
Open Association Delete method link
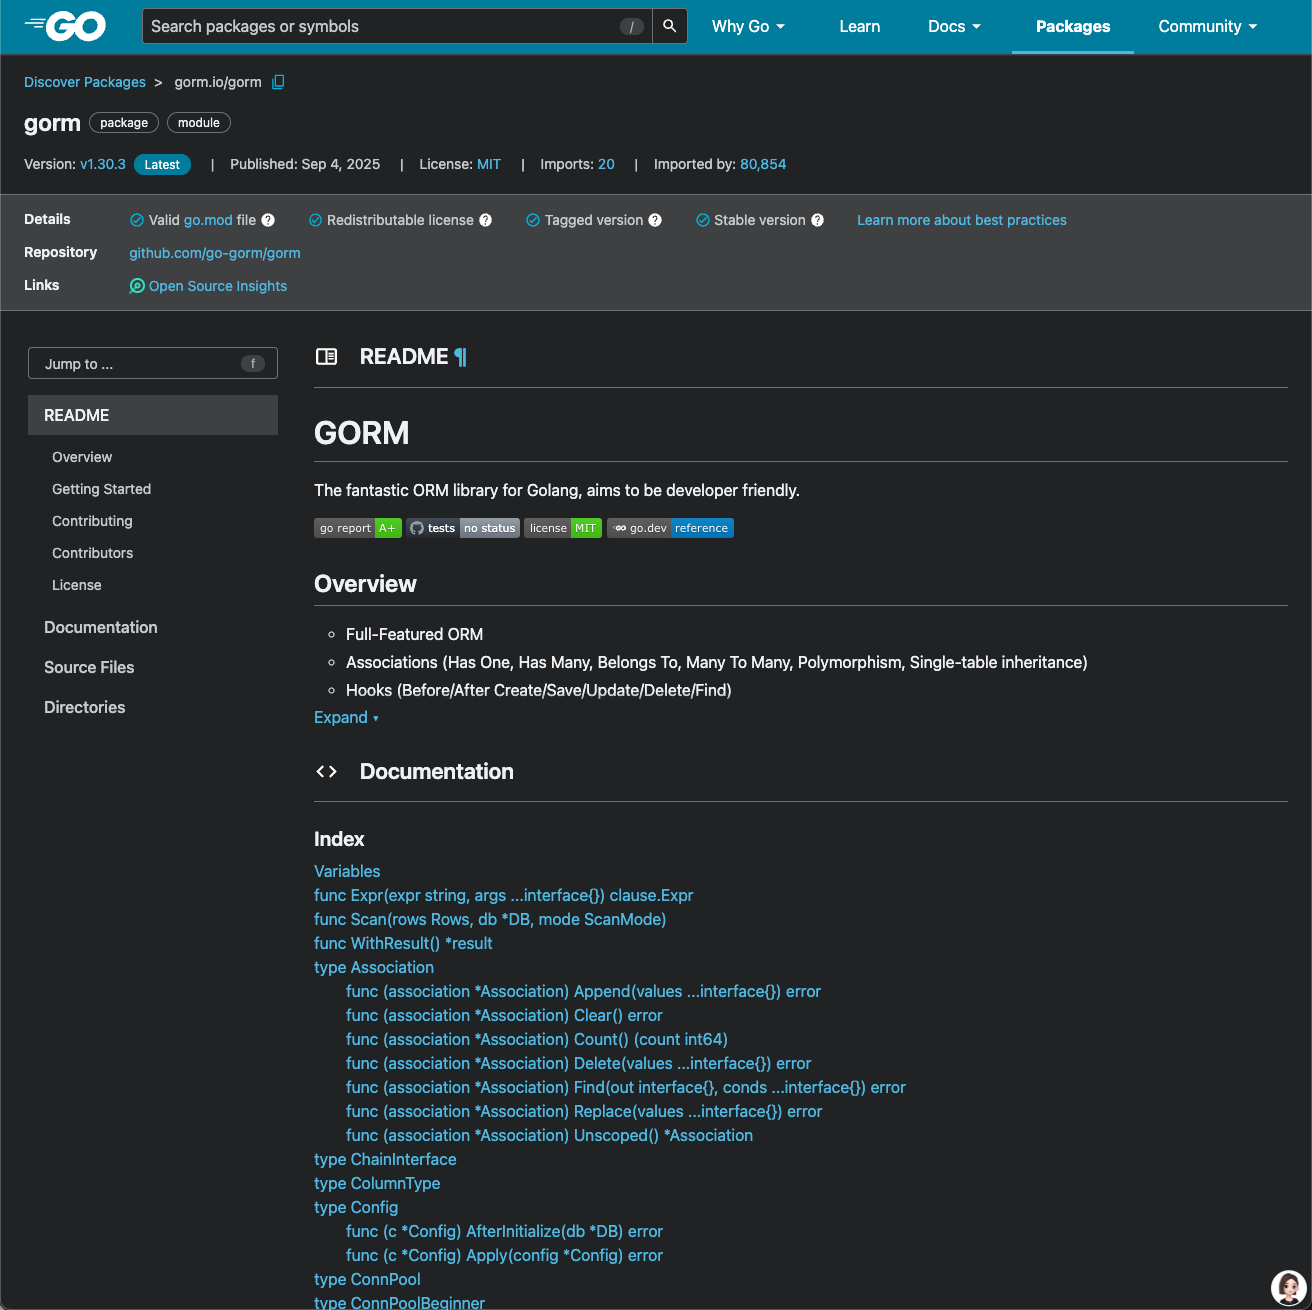click(x=579, y=1063)
